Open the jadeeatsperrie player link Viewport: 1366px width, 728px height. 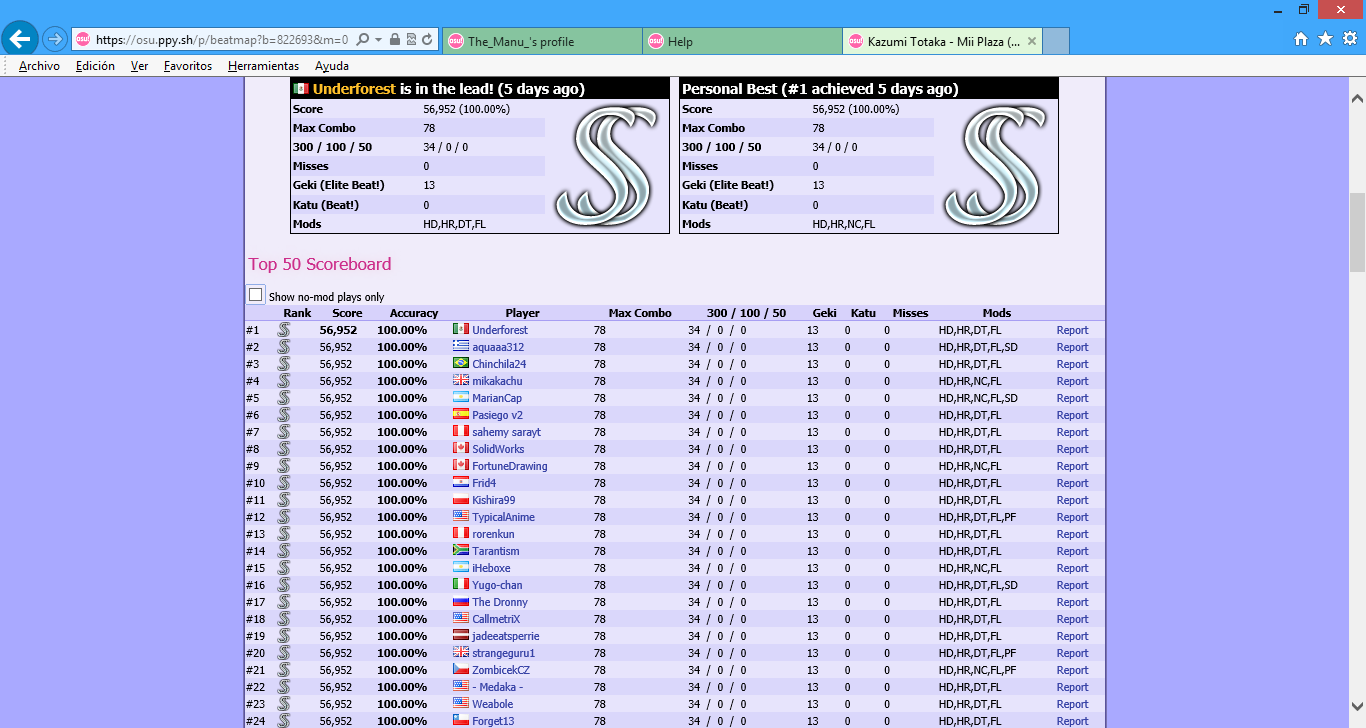(506, 636)
